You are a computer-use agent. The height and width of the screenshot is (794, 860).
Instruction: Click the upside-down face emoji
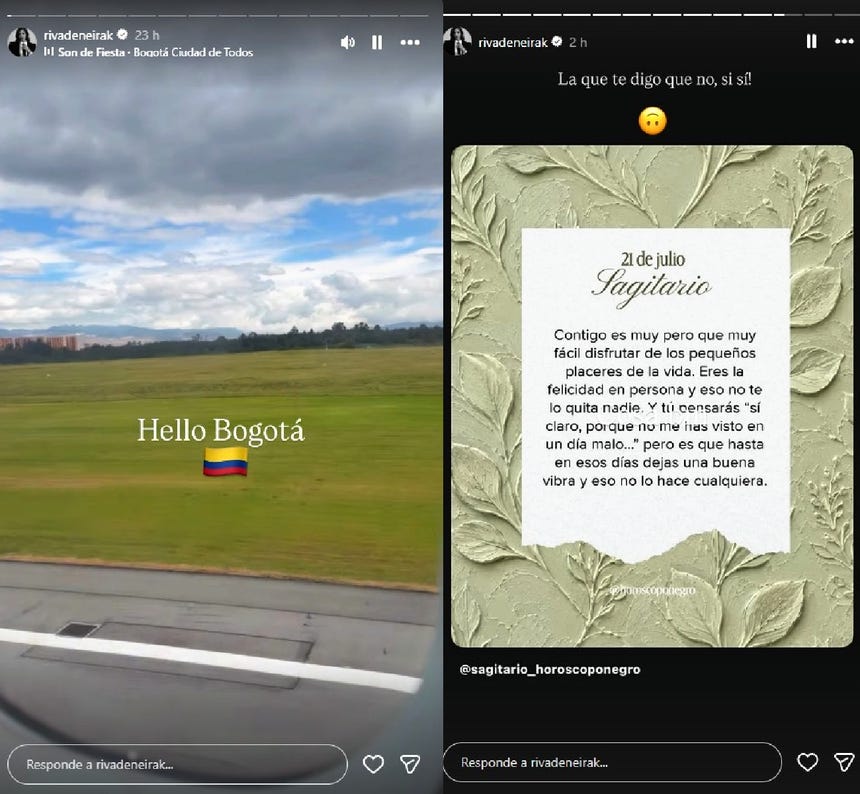[x=653, y=121]
